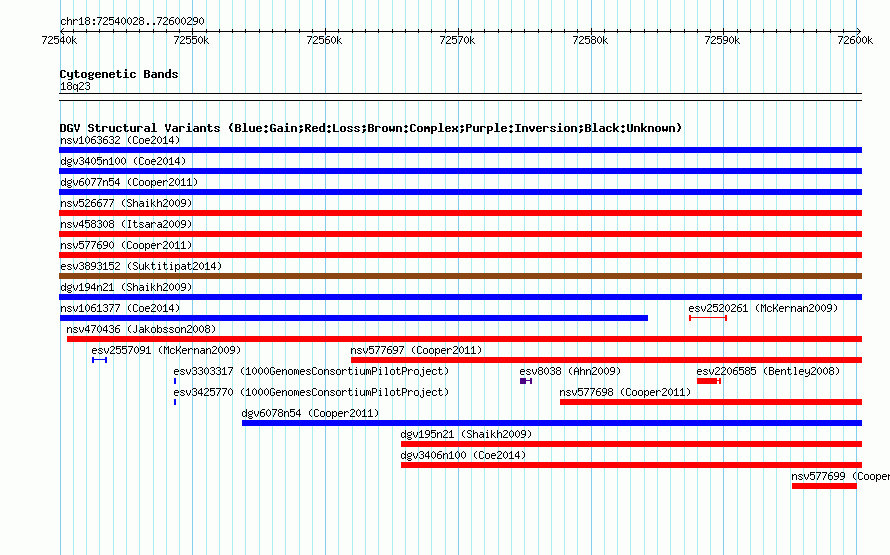Click the blue bar under dgv194n21
Viewport: 890px width, 555px height.
pyautogui.click(x=460, y=297)
